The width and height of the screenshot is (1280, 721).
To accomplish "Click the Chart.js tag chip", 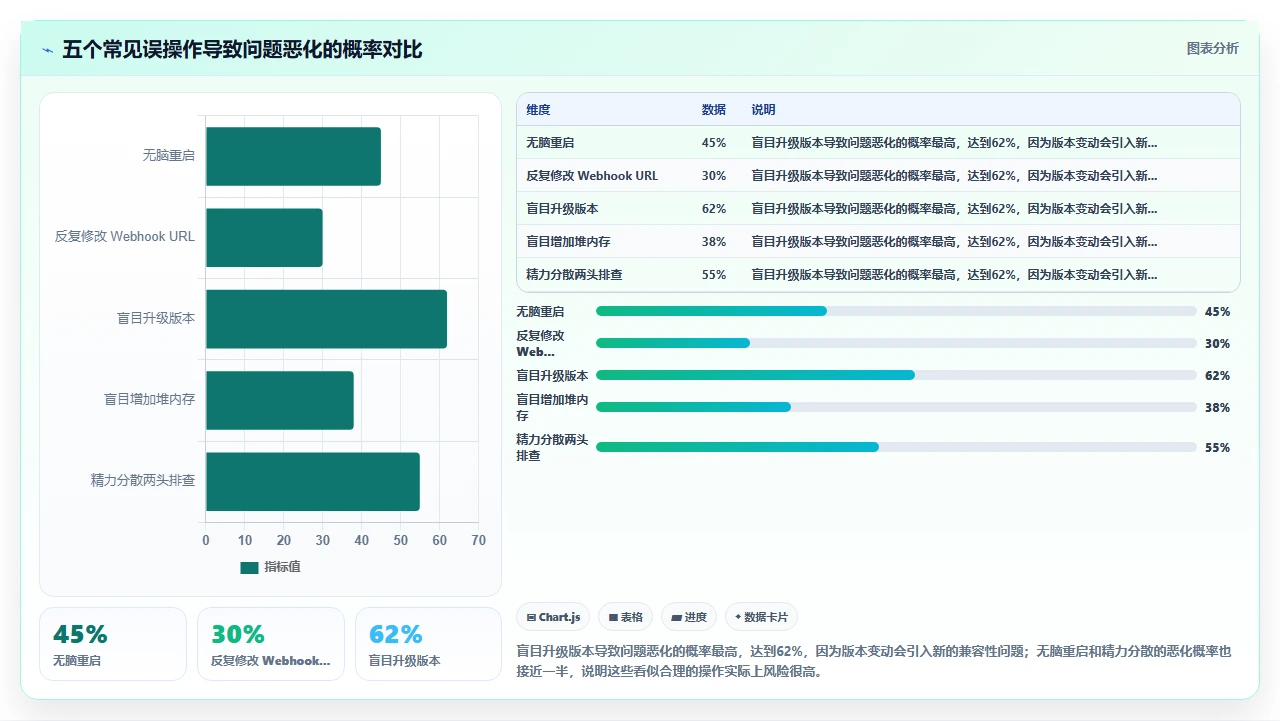I will click(x=553, y=617).
